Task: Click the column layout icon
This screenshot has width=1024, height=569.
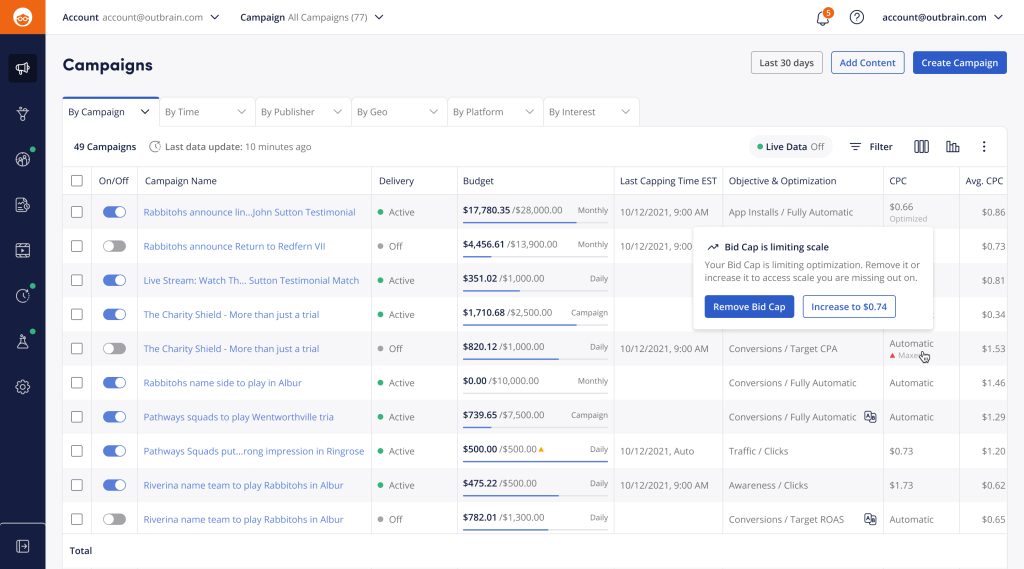Action: [x=921, y=147]
